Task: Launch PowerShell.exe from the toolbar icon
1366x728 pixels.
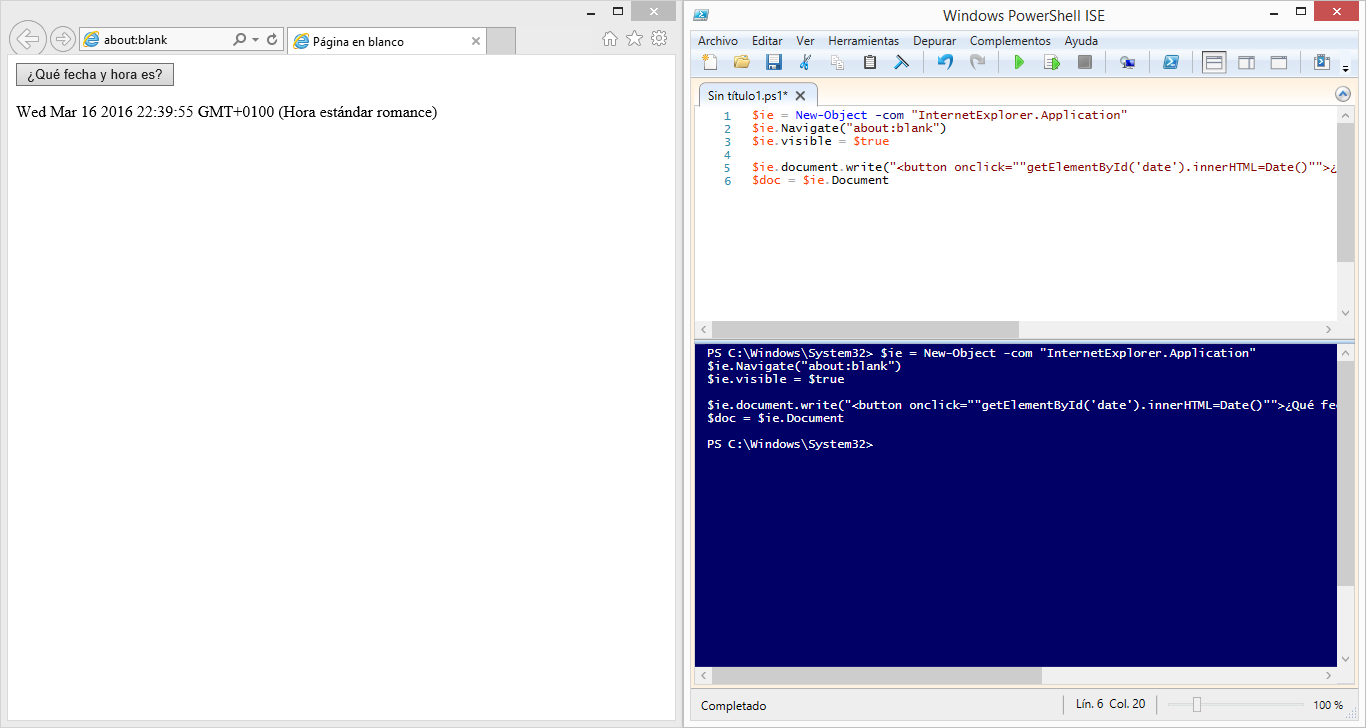Action: click(1170, 63)
